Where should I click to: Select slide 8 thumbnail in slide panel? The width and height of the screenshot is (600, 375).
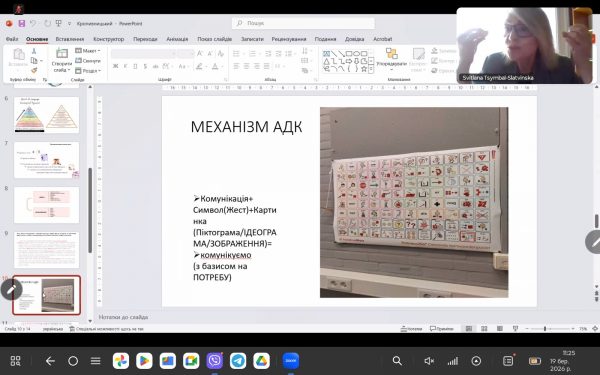[x=46, y=205]
